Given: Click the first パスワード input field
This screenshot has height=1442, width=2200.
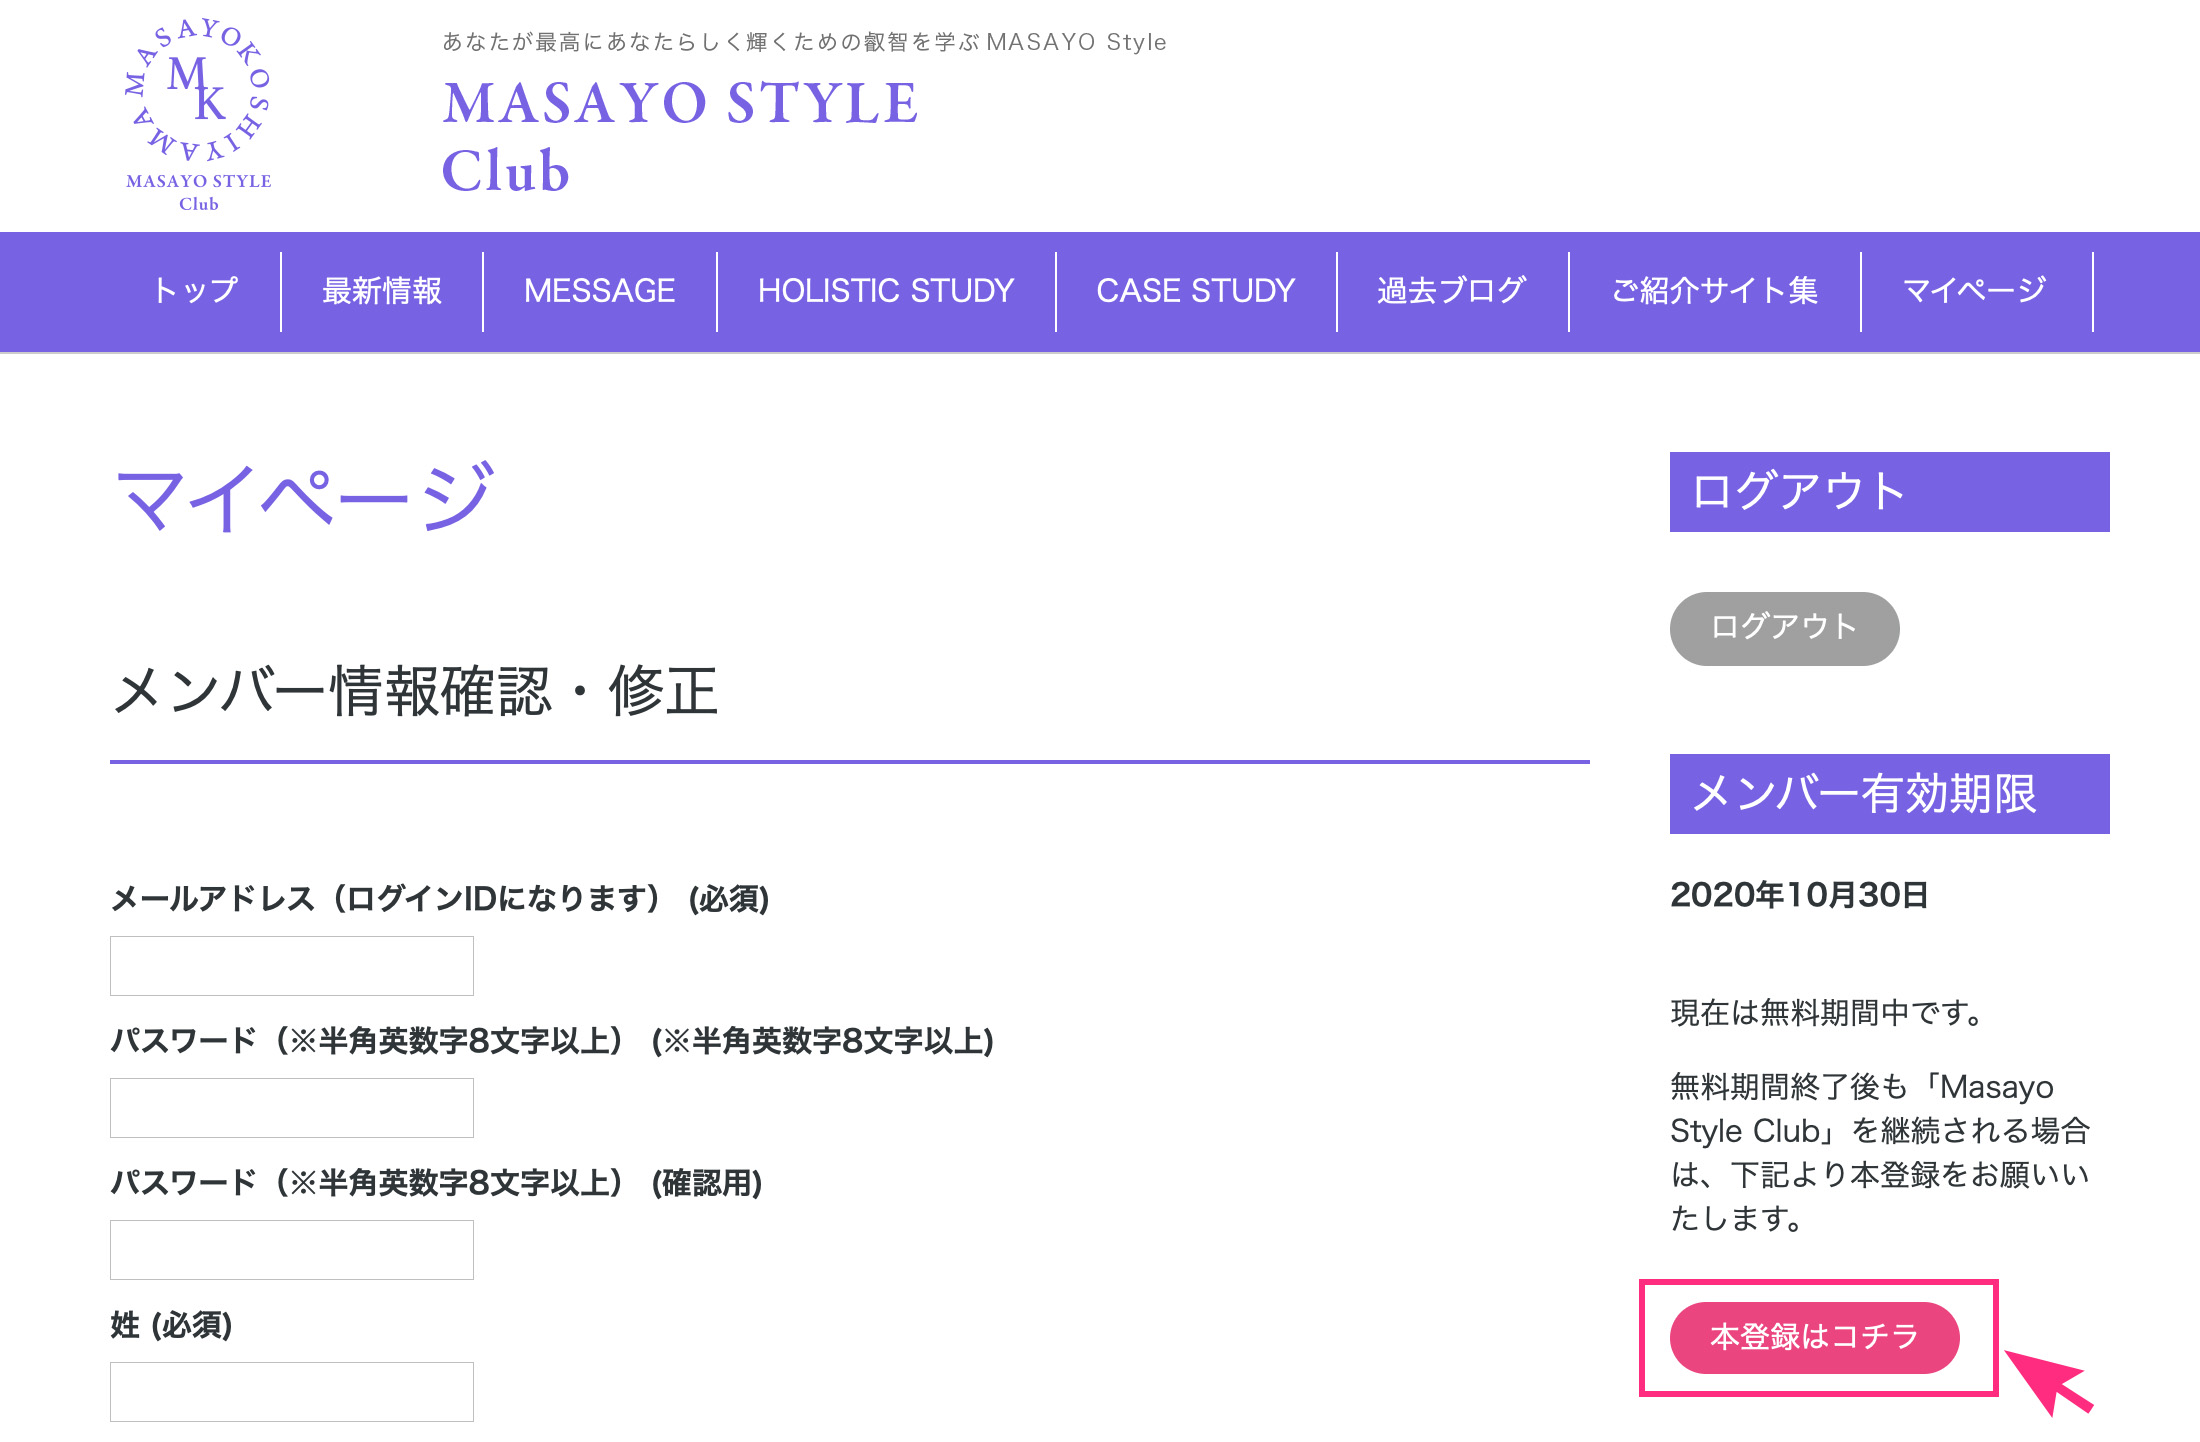Looking at the screenshot, I should click(291, 1107).
